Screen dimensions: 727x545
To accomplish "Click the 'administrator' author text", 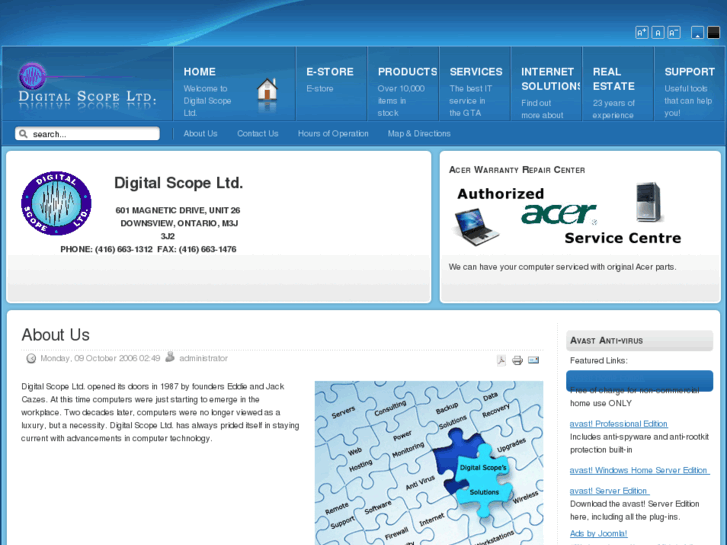I will [204, 358].
